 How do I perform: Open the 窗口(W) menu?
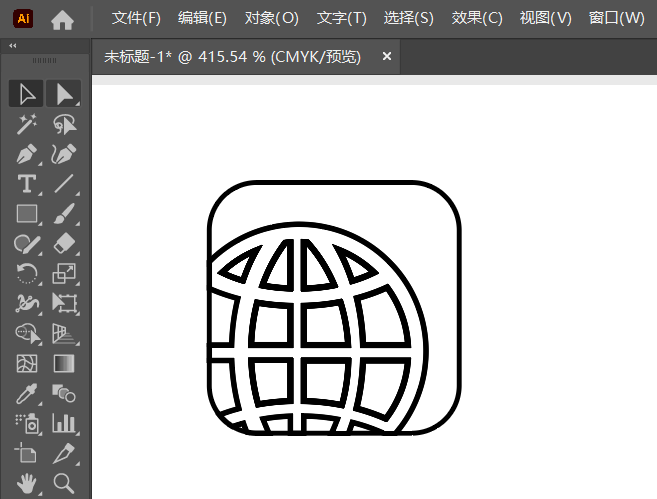(616, 18)
